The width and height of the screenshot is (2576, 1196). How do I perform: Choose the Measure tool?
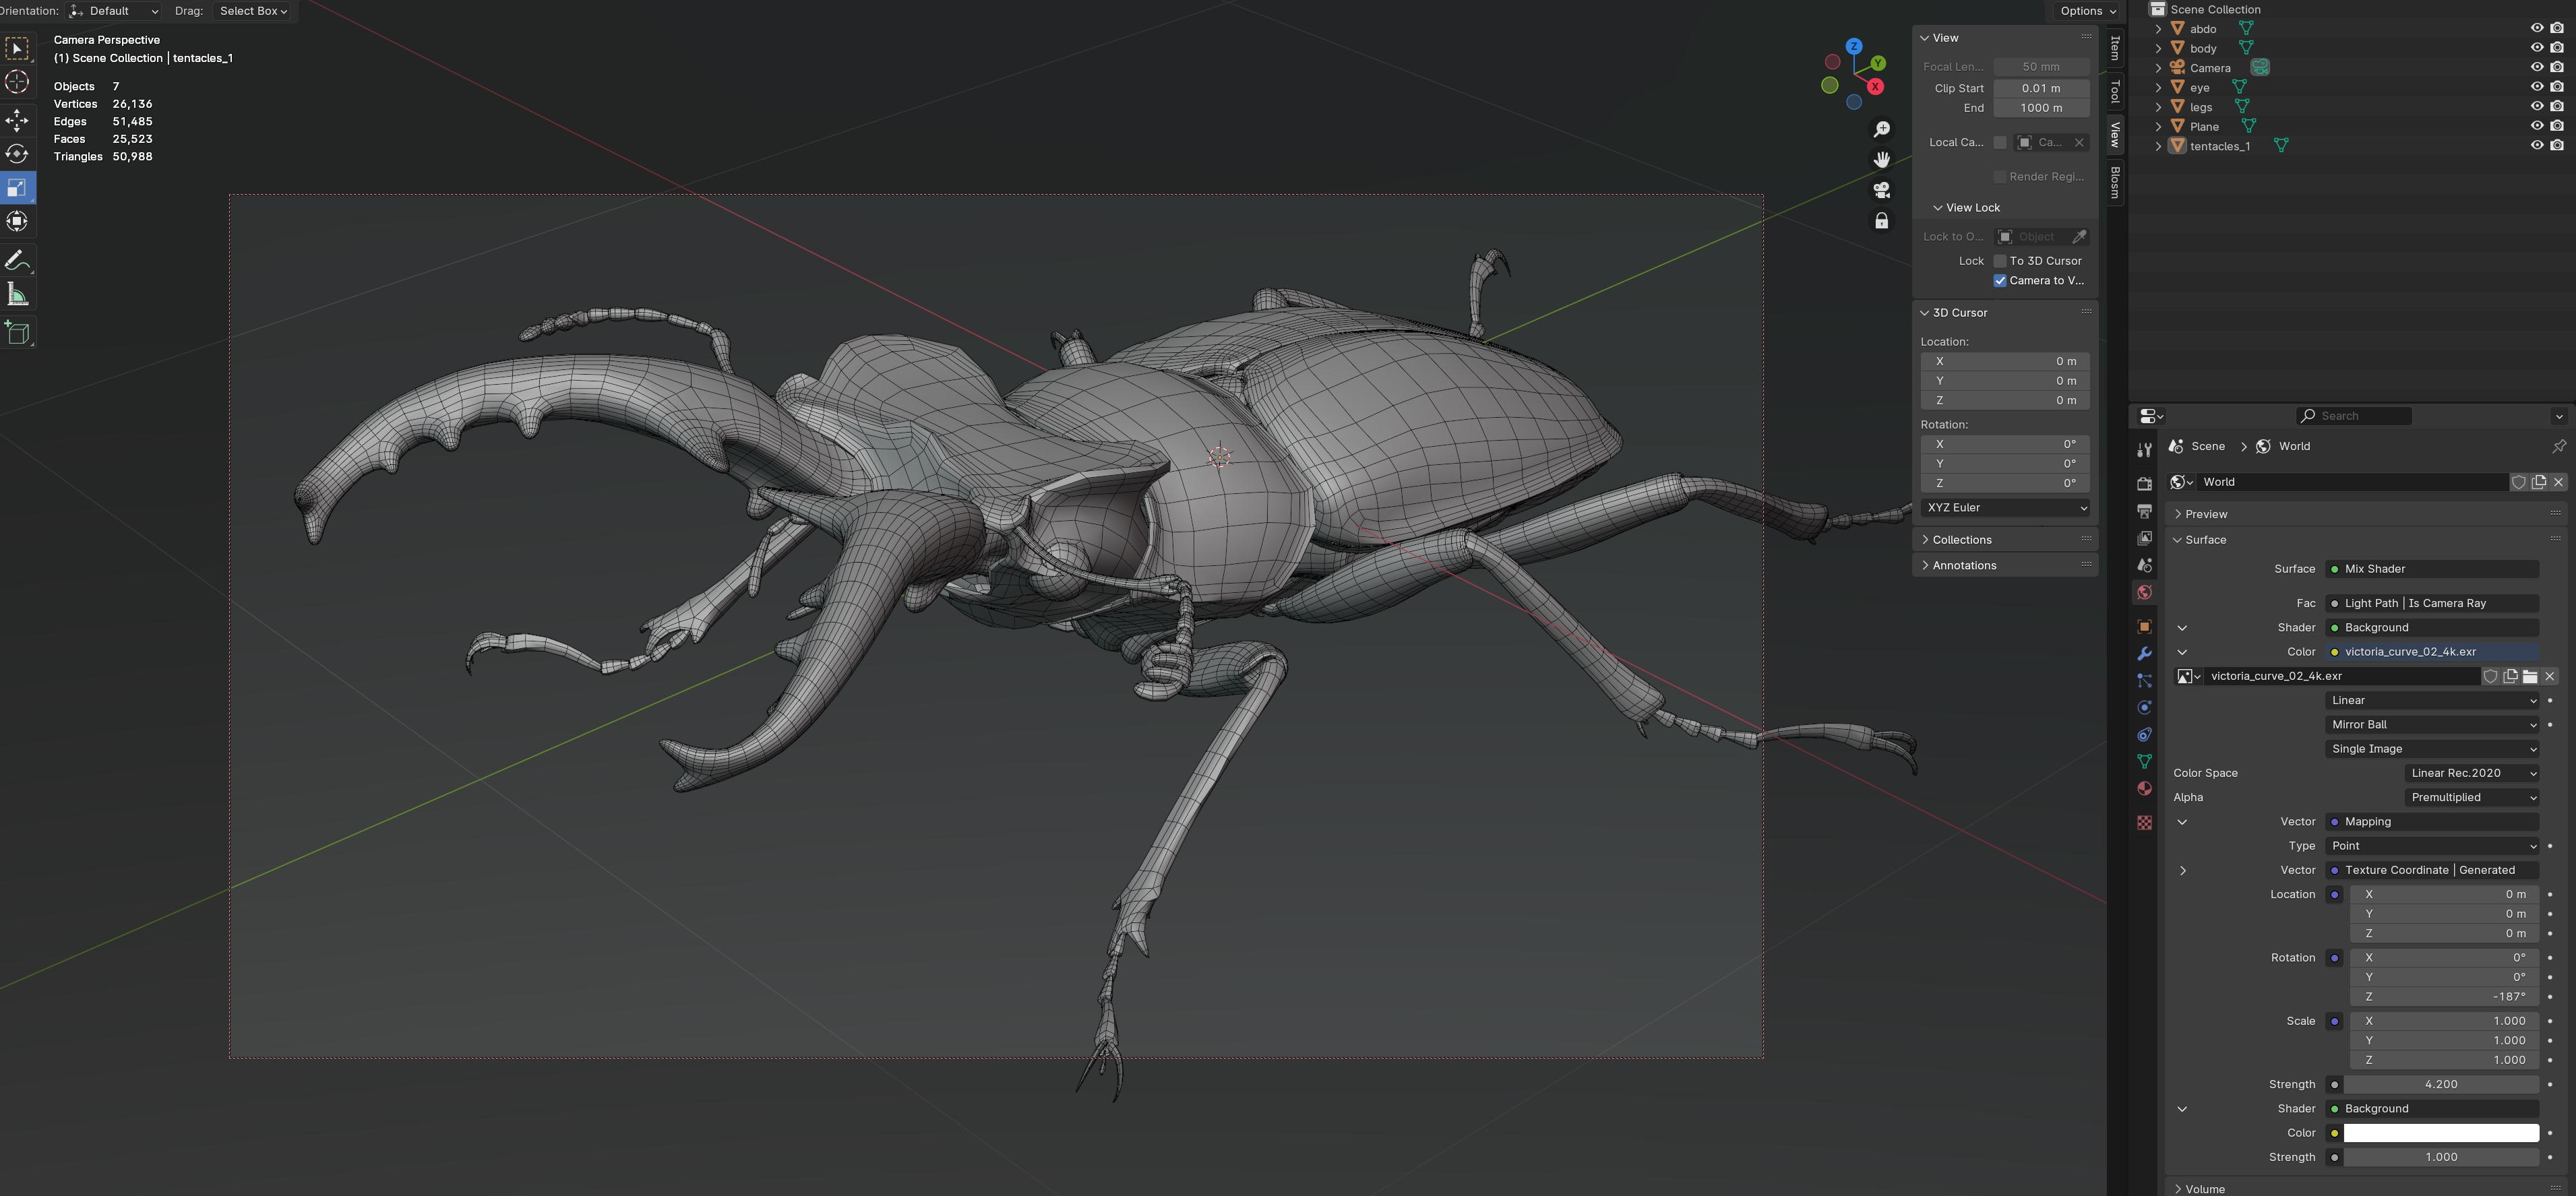pyautogui.click(x=17, y=294)
